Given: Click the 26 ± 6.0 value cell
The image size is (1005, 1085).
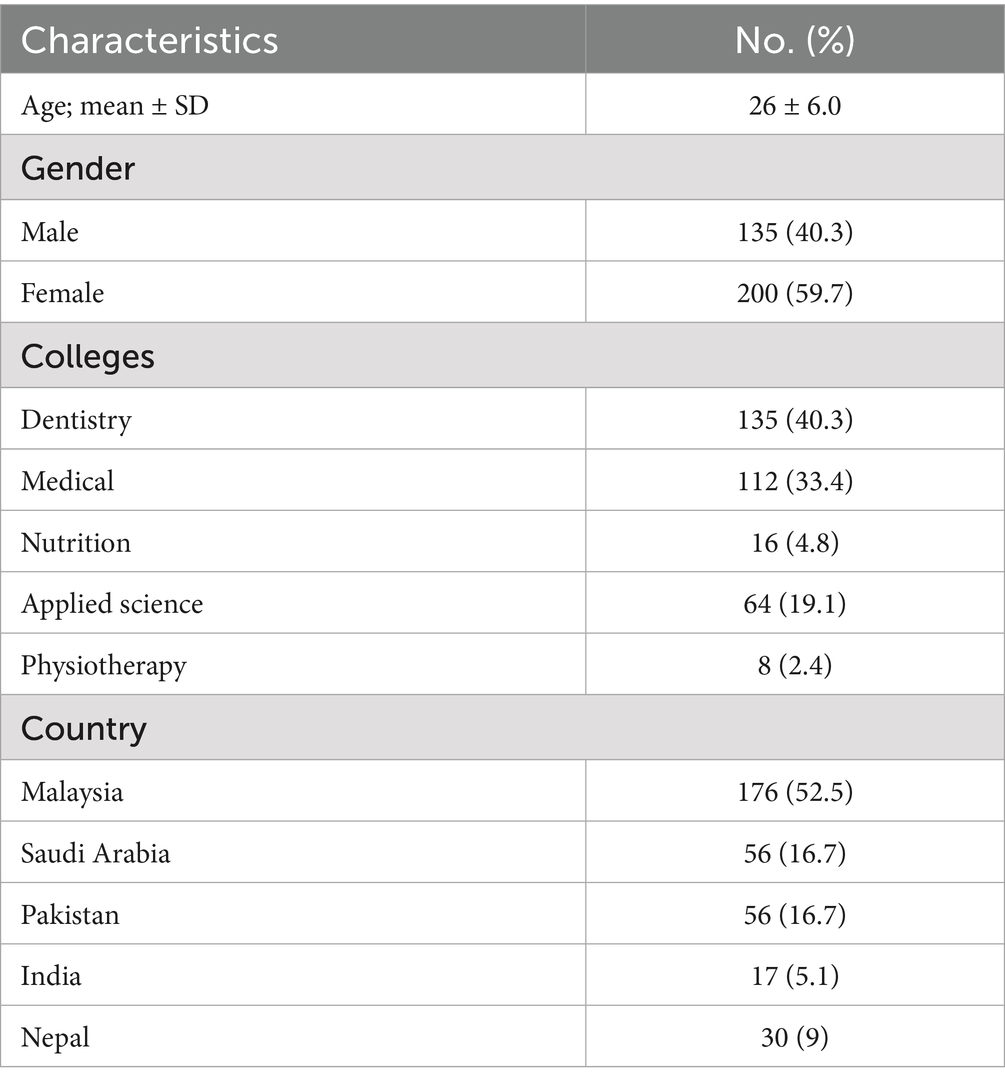Looking at the screenshot, I should (795, 106).
